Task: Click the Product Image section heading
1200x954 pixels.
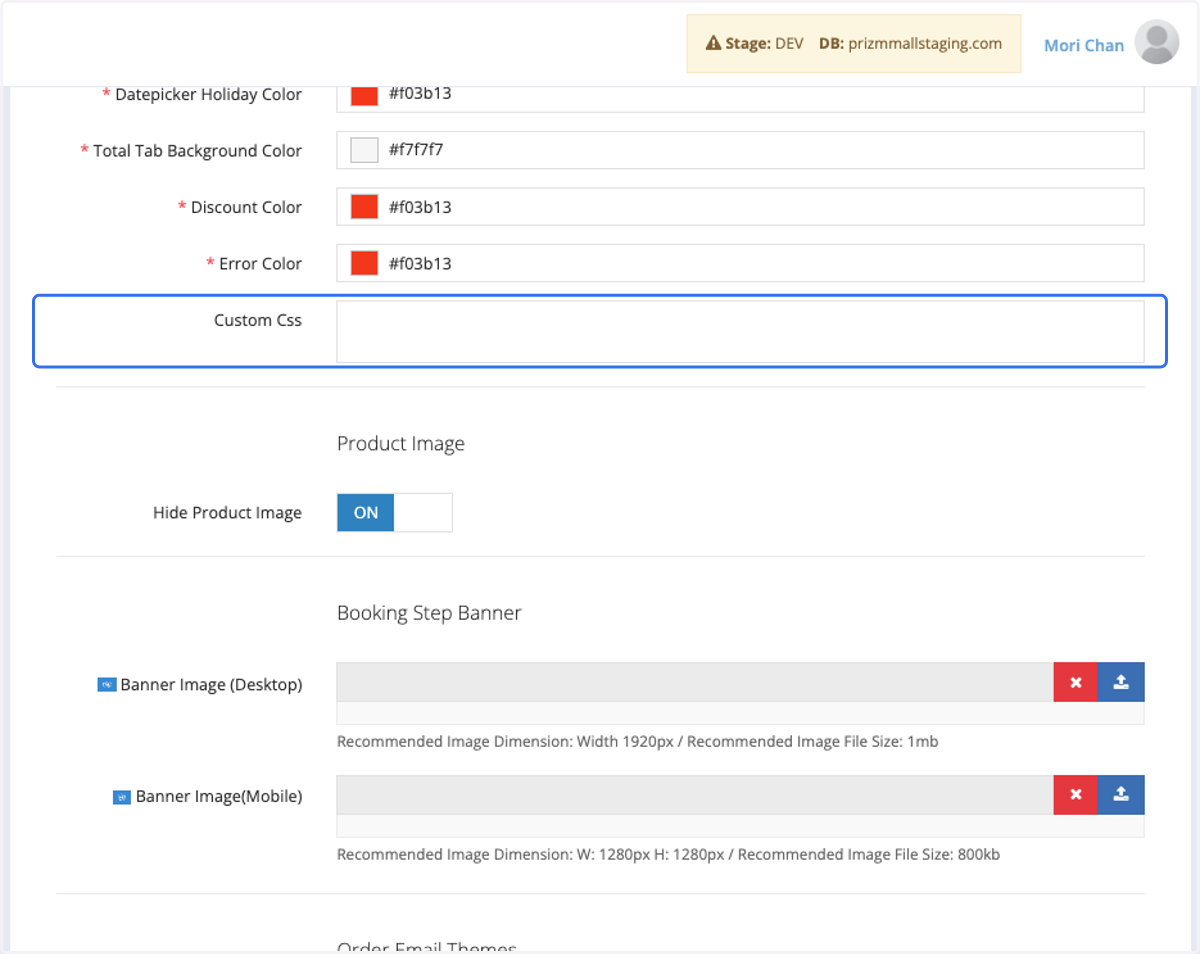Action: tap(401, 444)
